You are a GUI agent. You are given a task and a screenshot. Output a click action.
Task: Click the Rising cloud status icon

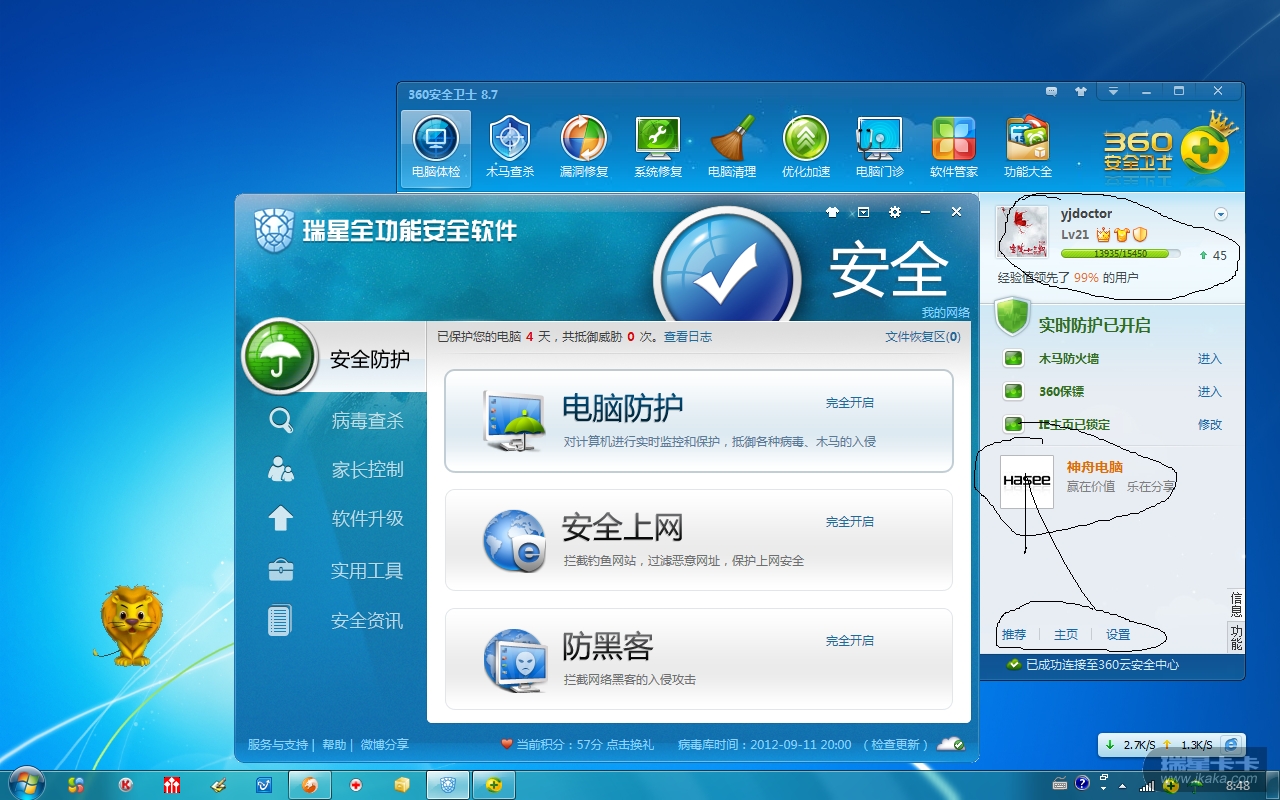[950, 744]
